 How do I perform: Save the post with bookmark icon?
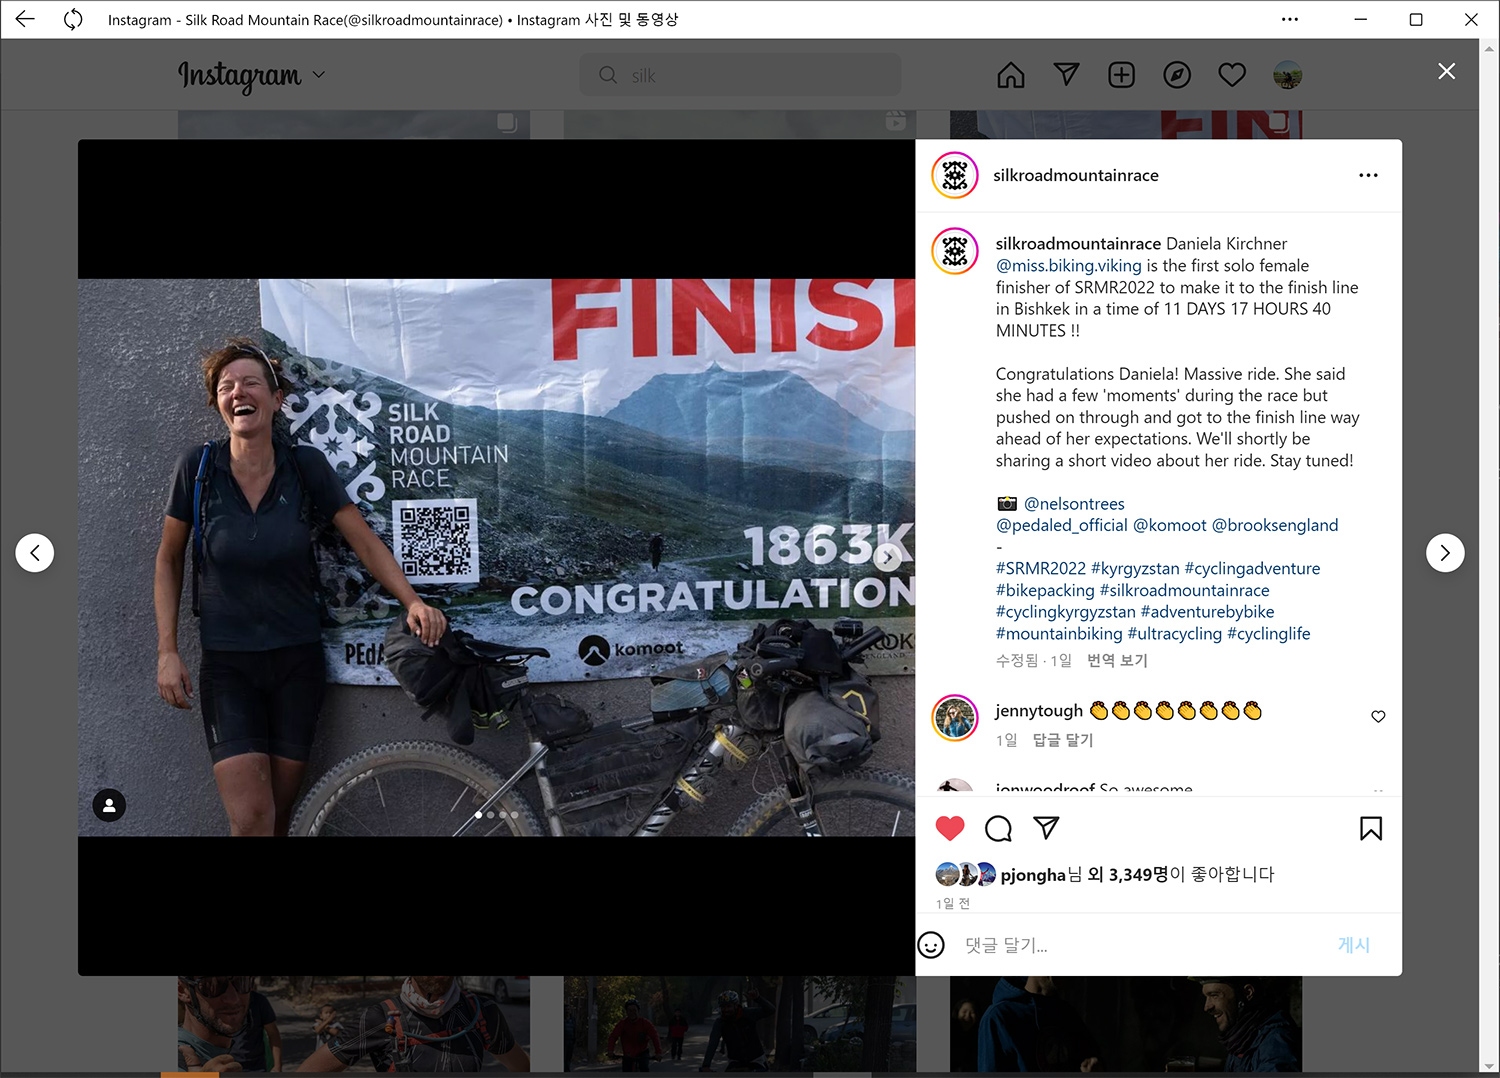pos(1371,828)
